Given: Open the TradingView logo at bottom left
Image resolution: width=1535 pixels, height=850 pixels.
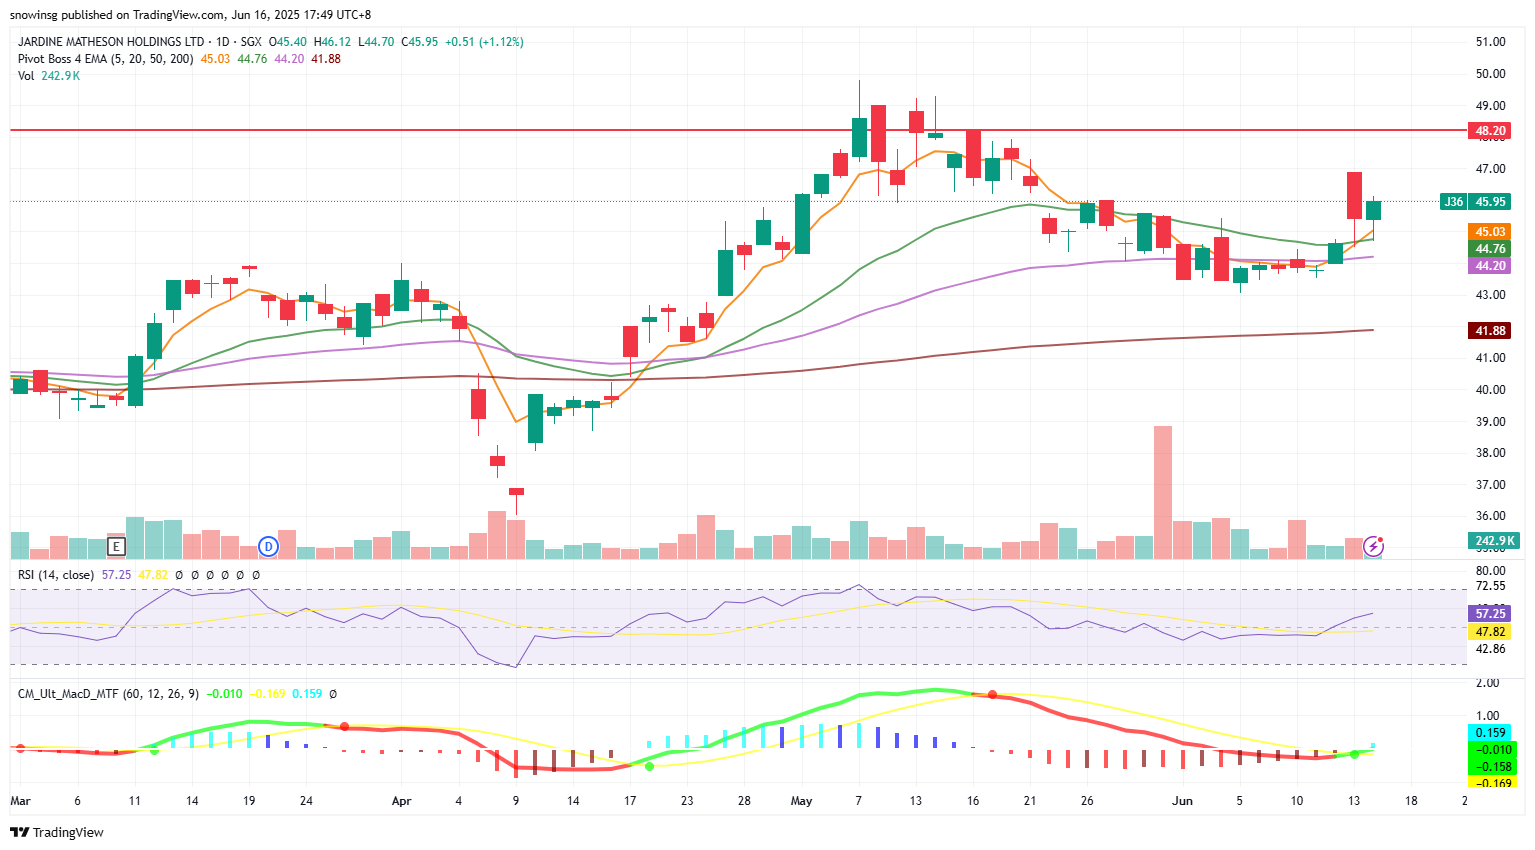Looking at the screenshot, I should (57, 832).
